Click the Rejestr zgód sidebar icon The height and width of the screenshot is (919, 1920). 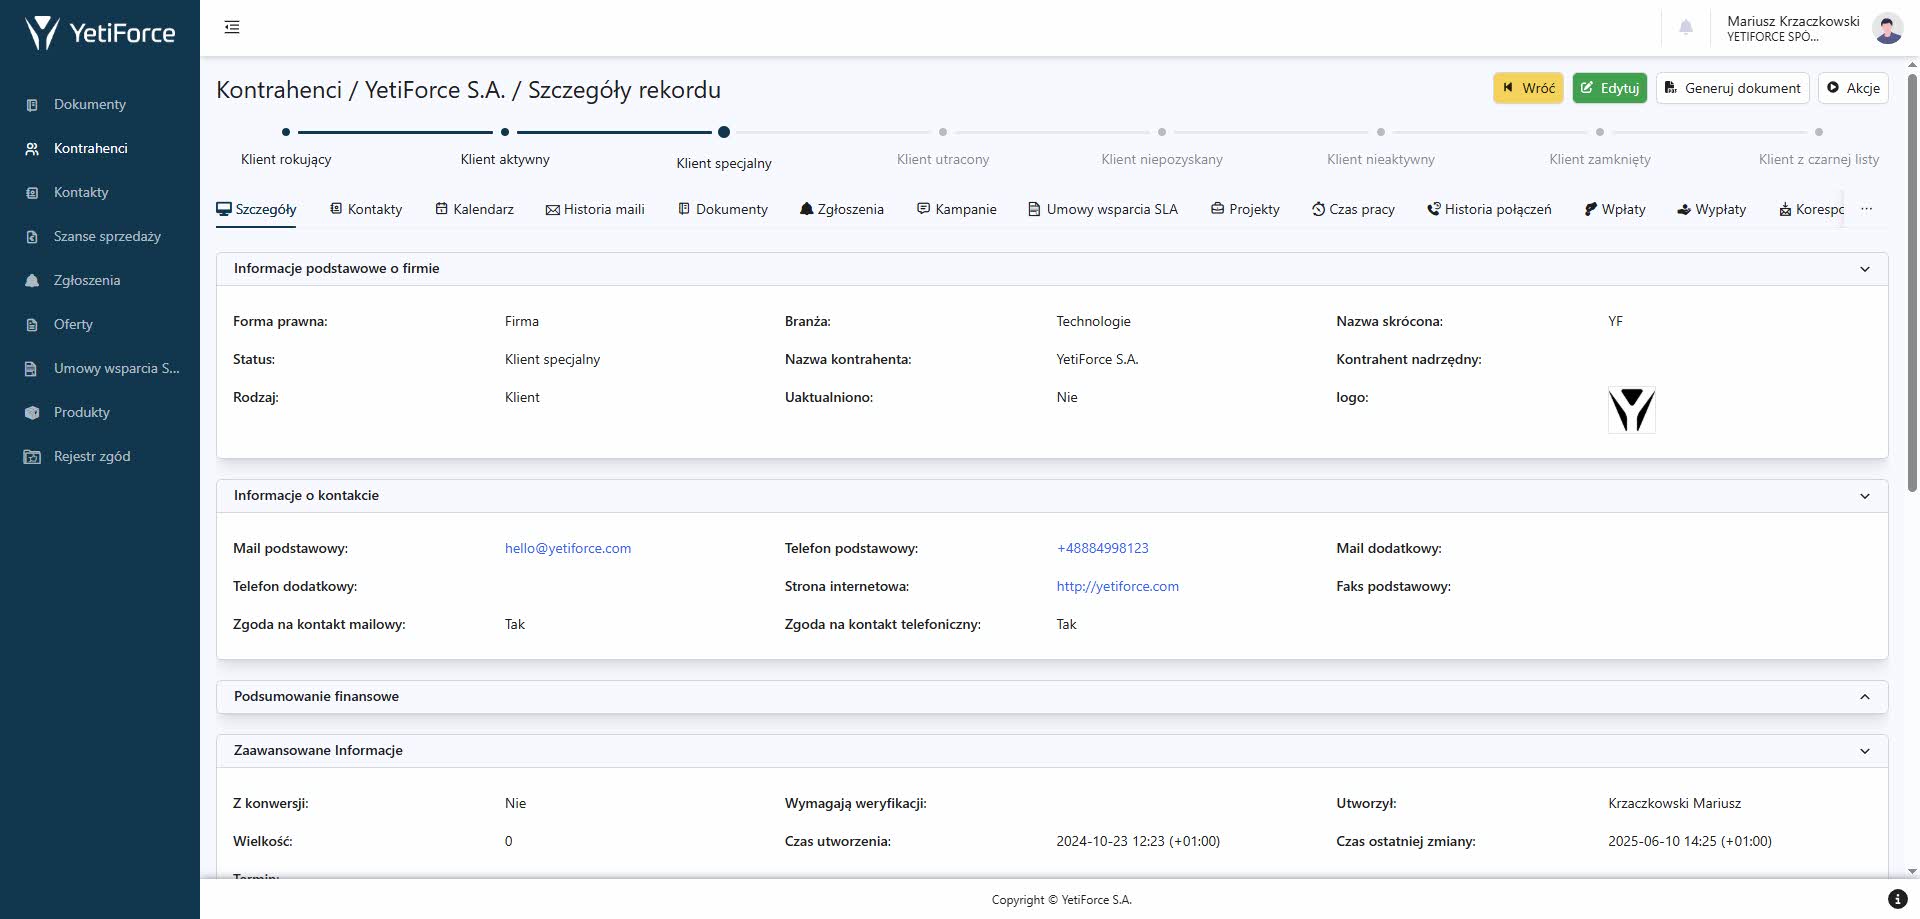[x=32, y=457]
